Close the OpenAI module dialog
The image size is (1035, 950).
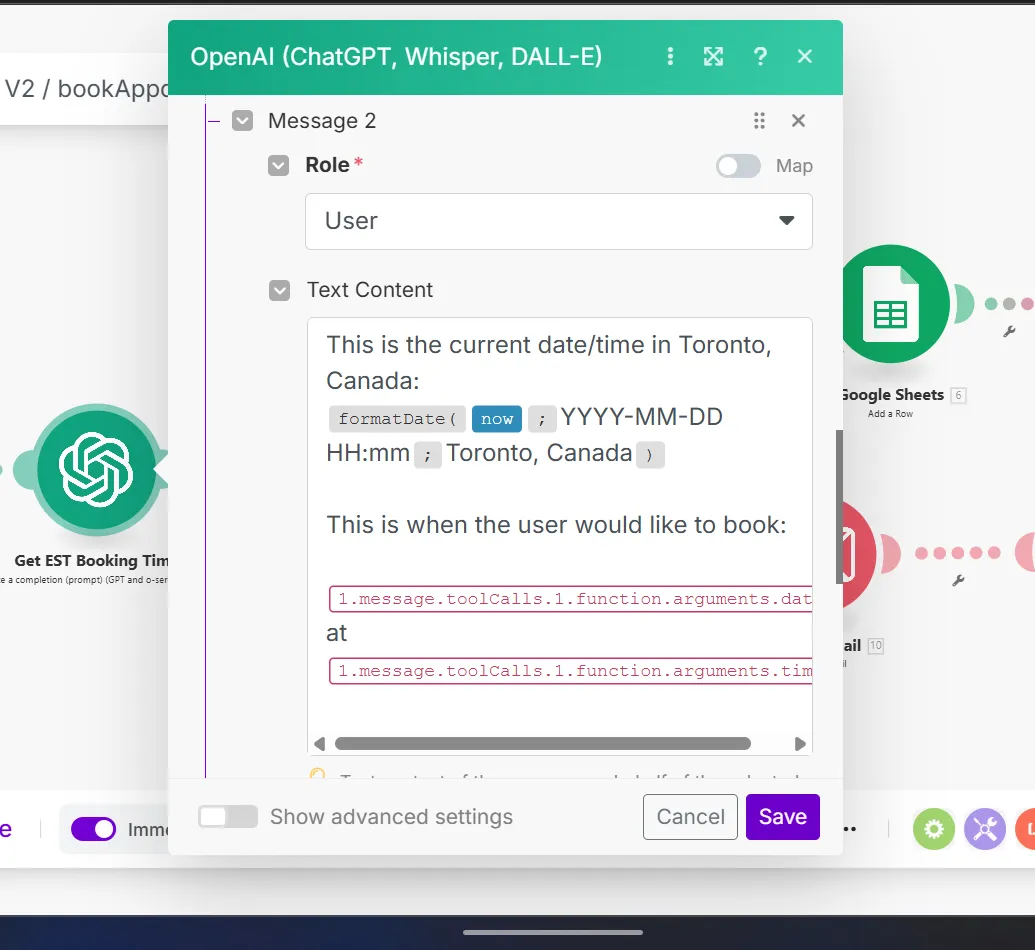[x=805, y=57]
